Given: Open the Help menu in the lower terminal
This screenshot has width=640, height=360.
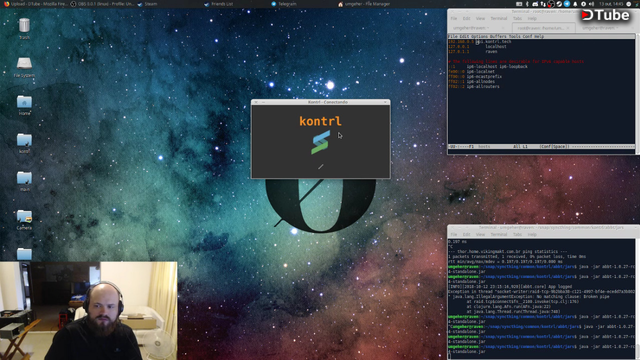Looking at the screenshot, I should click(x=532, y=234).
